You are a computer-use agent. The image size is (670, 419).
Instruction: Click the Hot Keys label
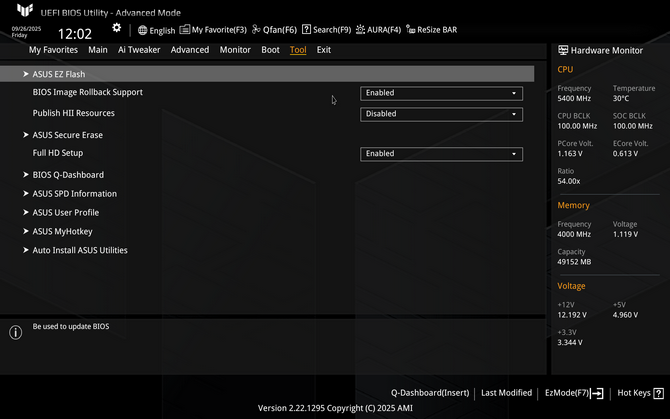coord(634,393)
